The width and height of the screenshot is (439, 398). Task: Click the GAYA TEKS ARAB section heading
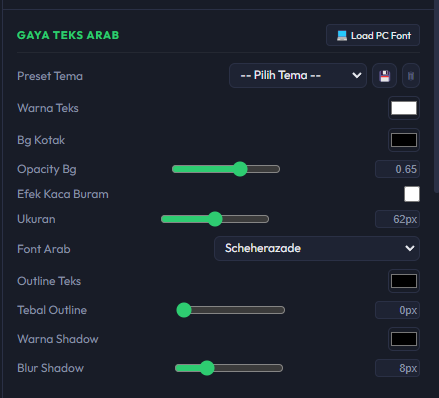point(68,35)
